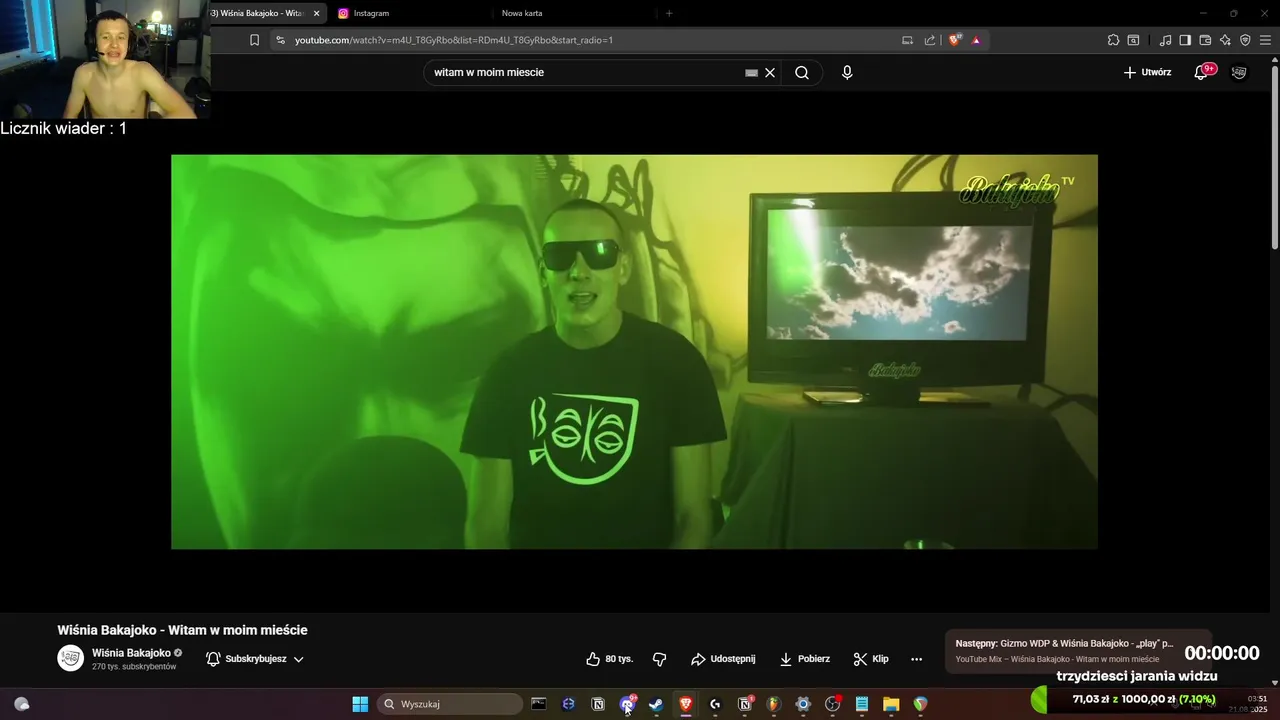
Task: Focus the YouTube search input field
Action: click(585, 72)
